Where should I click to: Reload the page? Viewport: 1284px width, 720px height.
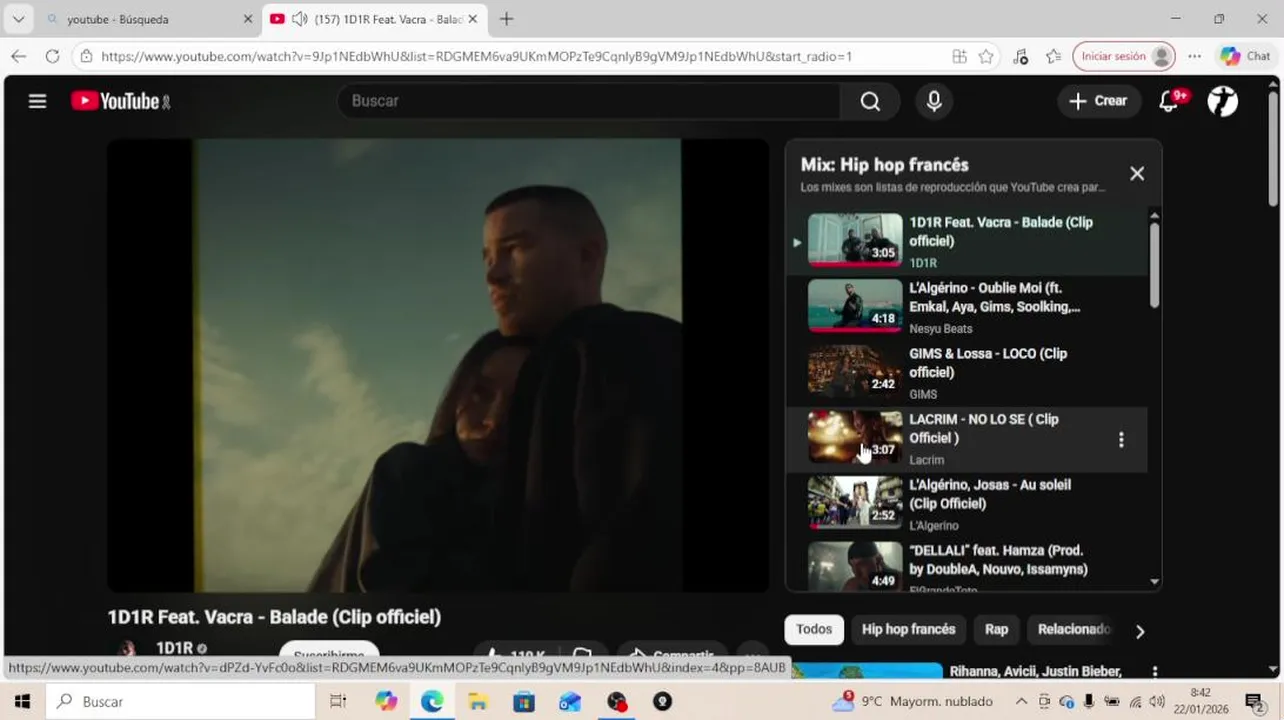point(52,56)
